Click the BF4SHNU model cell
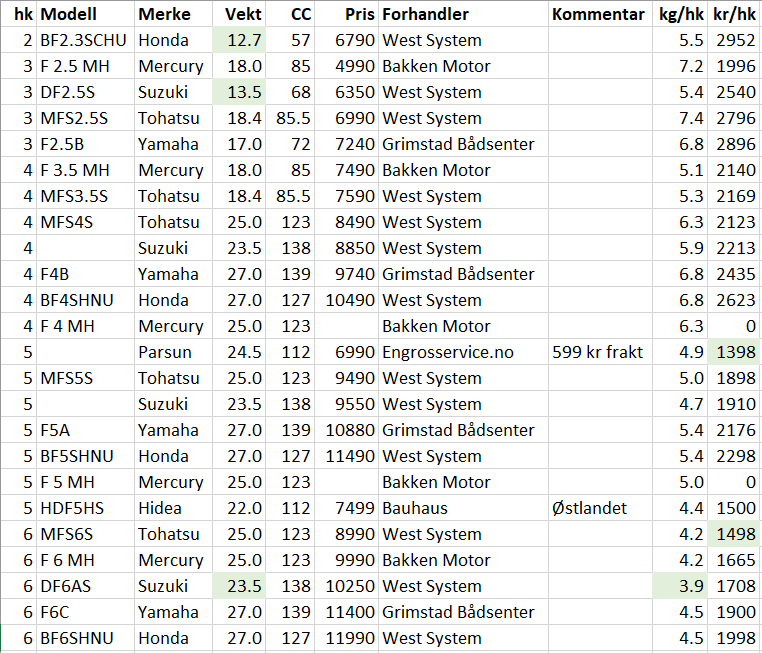Viewport: 762px width, 653px height. tap(86, 300)
